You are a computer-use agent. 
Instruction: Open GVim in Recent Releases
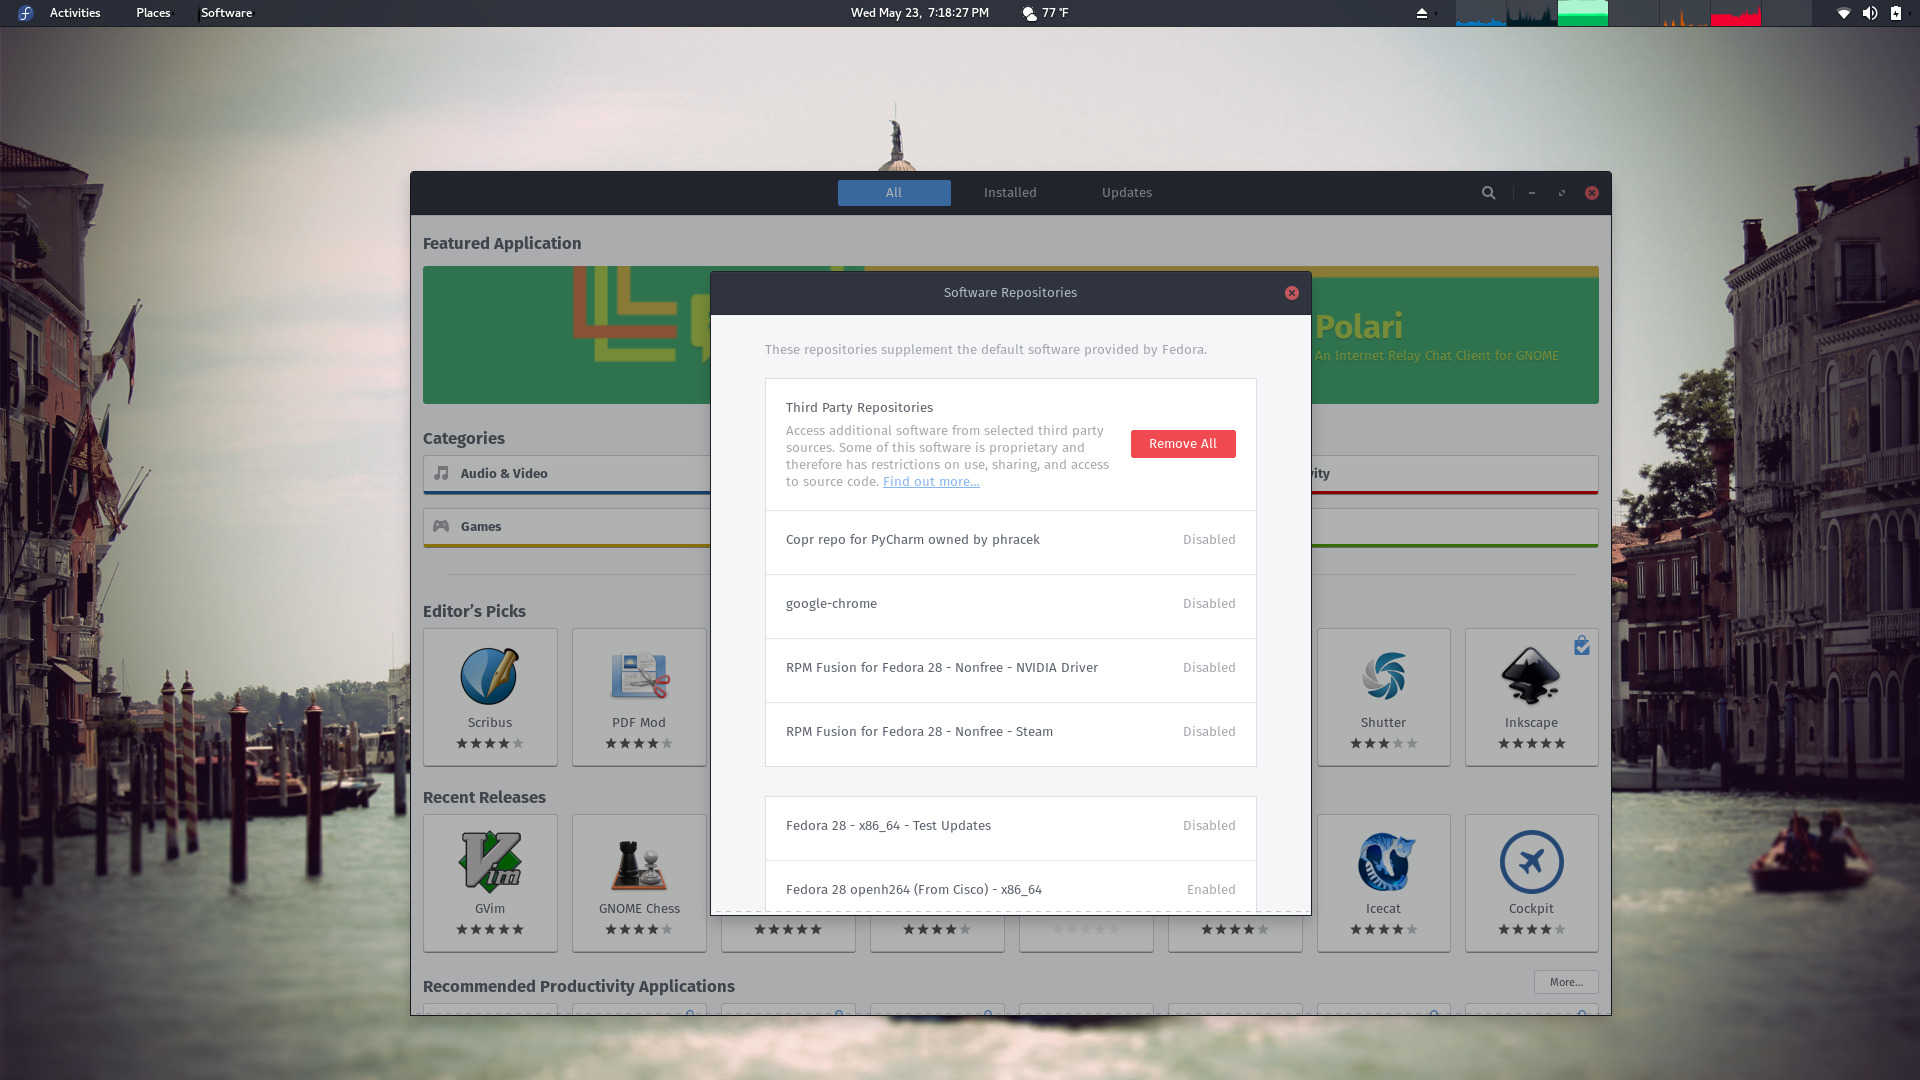tap(490, 883)
